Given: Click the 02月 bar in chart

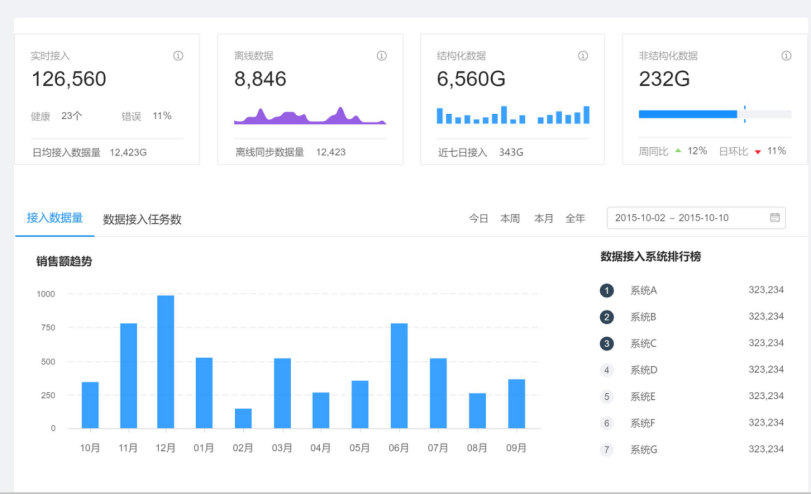Looking at the screenshot, I should pos(243,418).
